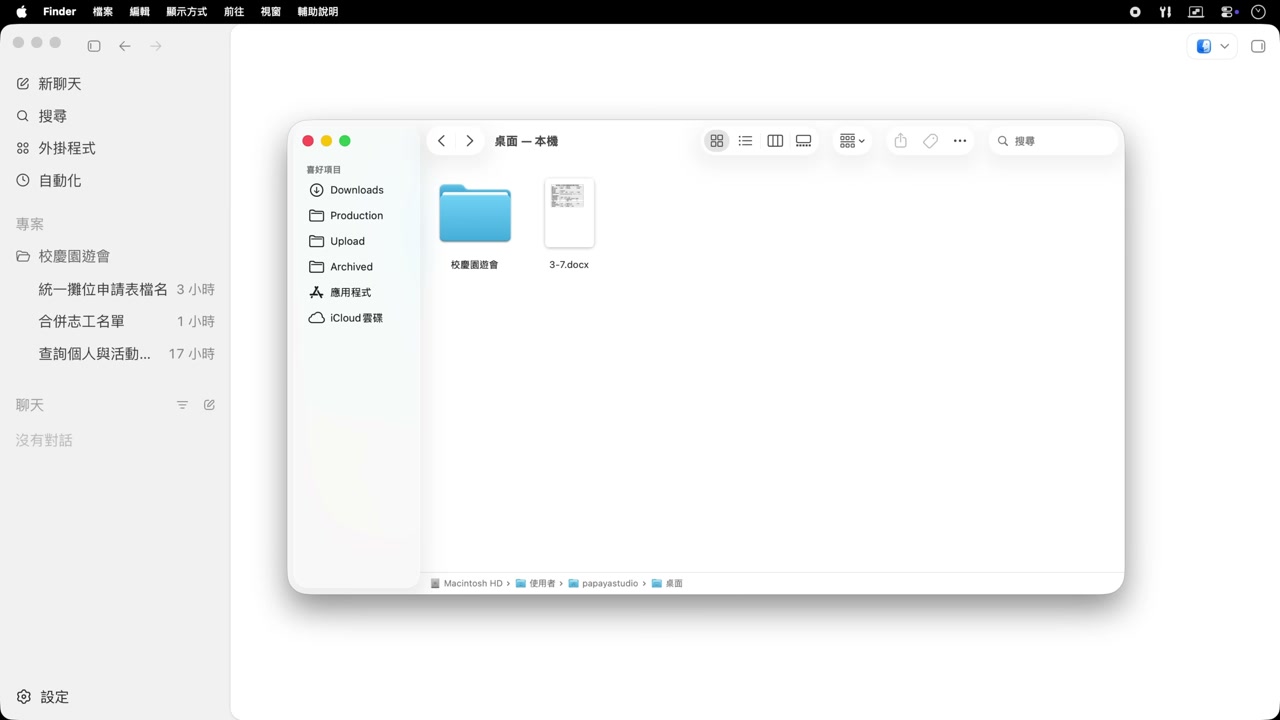
Task: Click the Finder search field
Action: (x=1053, y=141)
